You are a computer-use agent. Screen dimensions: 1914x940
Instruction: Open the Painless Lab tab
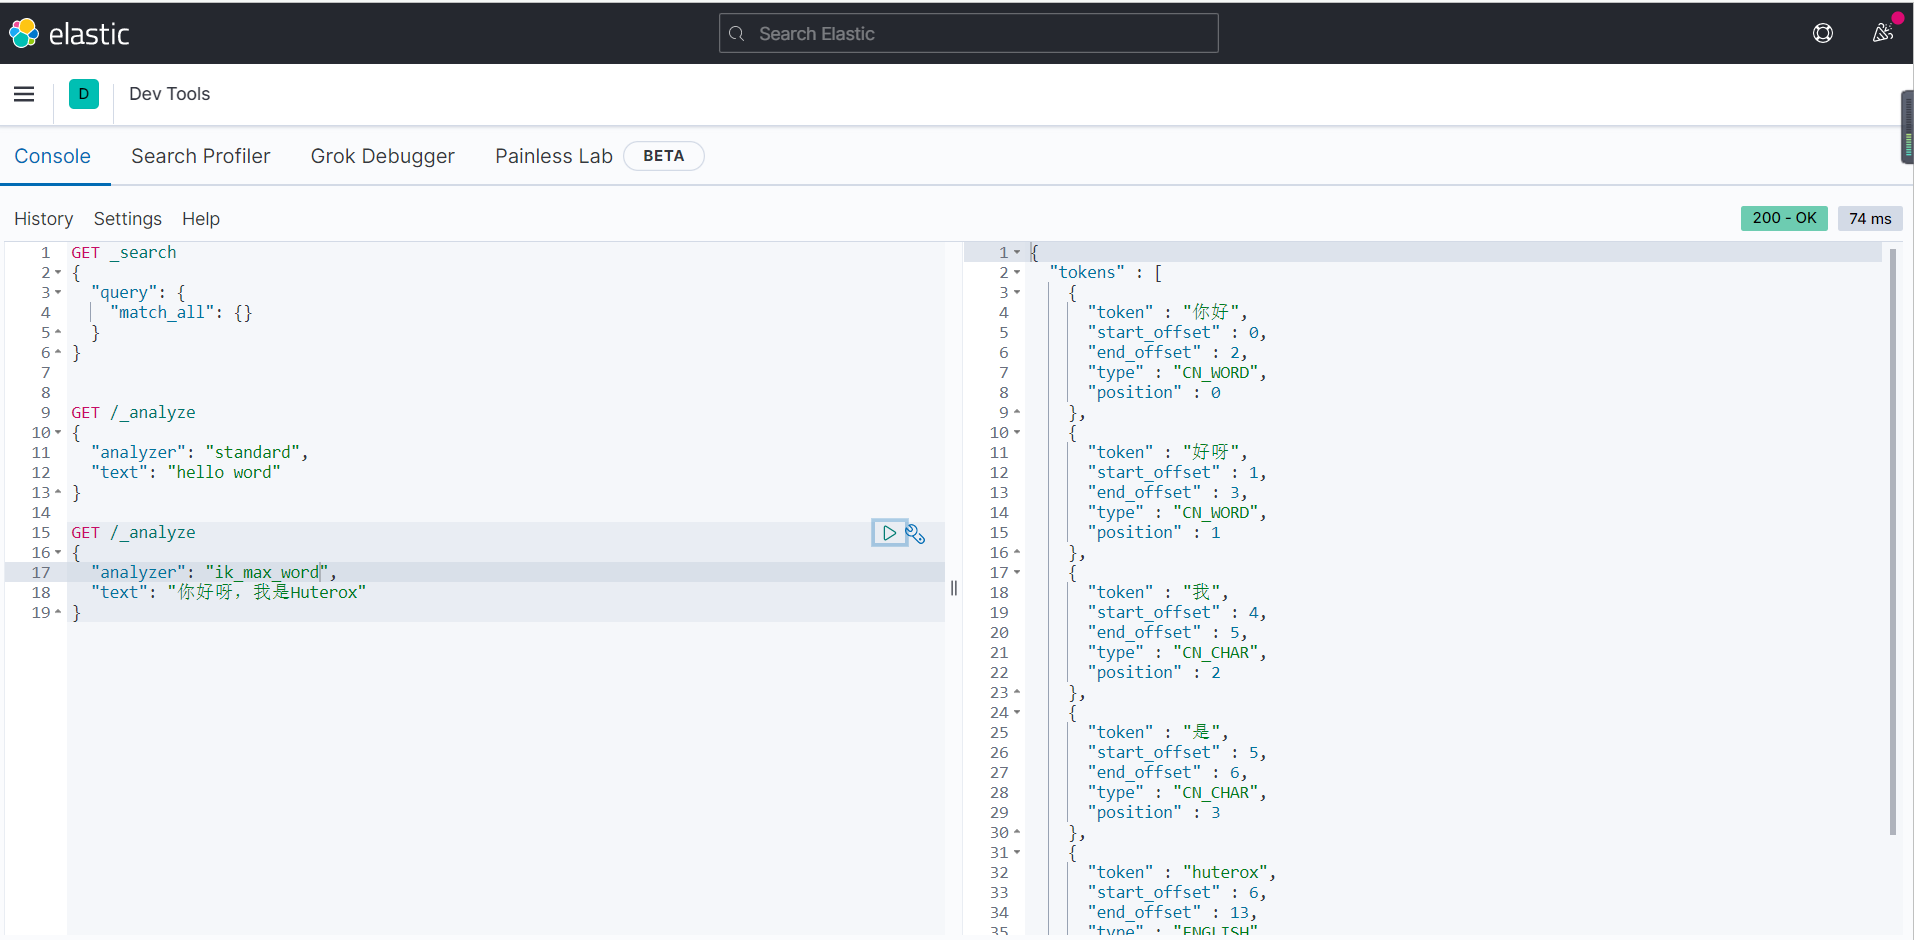coord(554,156)
